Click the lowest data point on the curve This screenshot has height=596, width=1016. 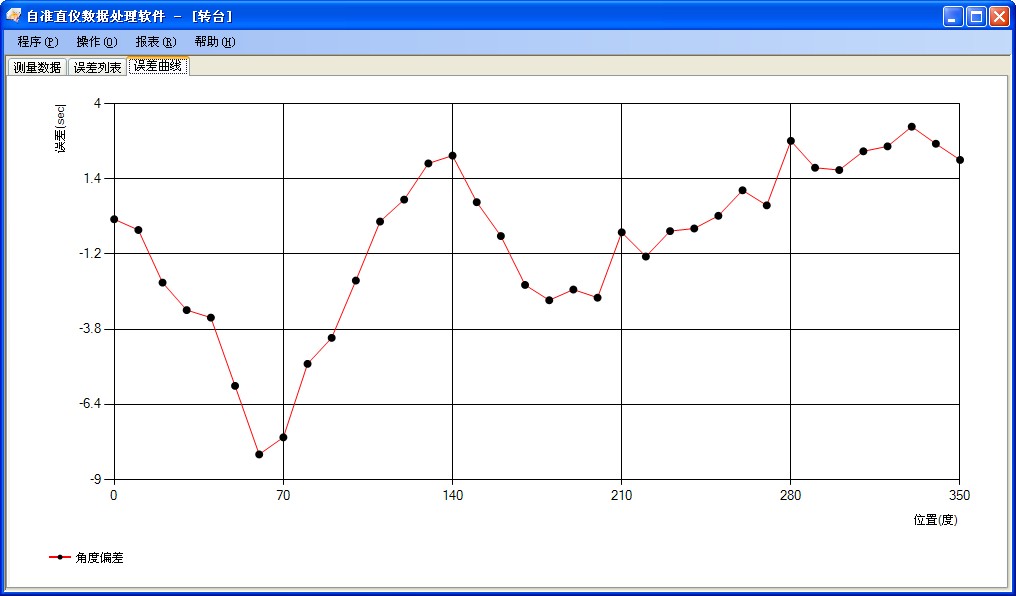coord(259,454)
